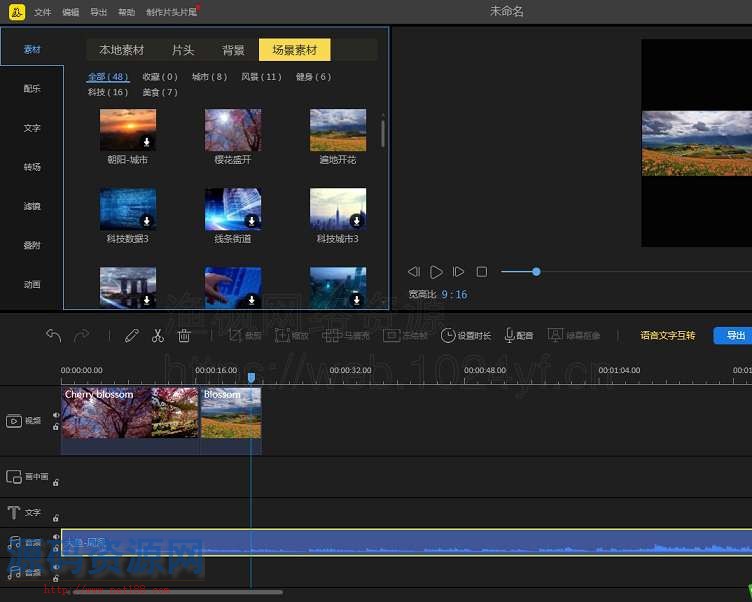This screenshot has width=752, height=602.
Task: Apply the mosaic (马赛克) tool
Action: (x=345, y=335)
